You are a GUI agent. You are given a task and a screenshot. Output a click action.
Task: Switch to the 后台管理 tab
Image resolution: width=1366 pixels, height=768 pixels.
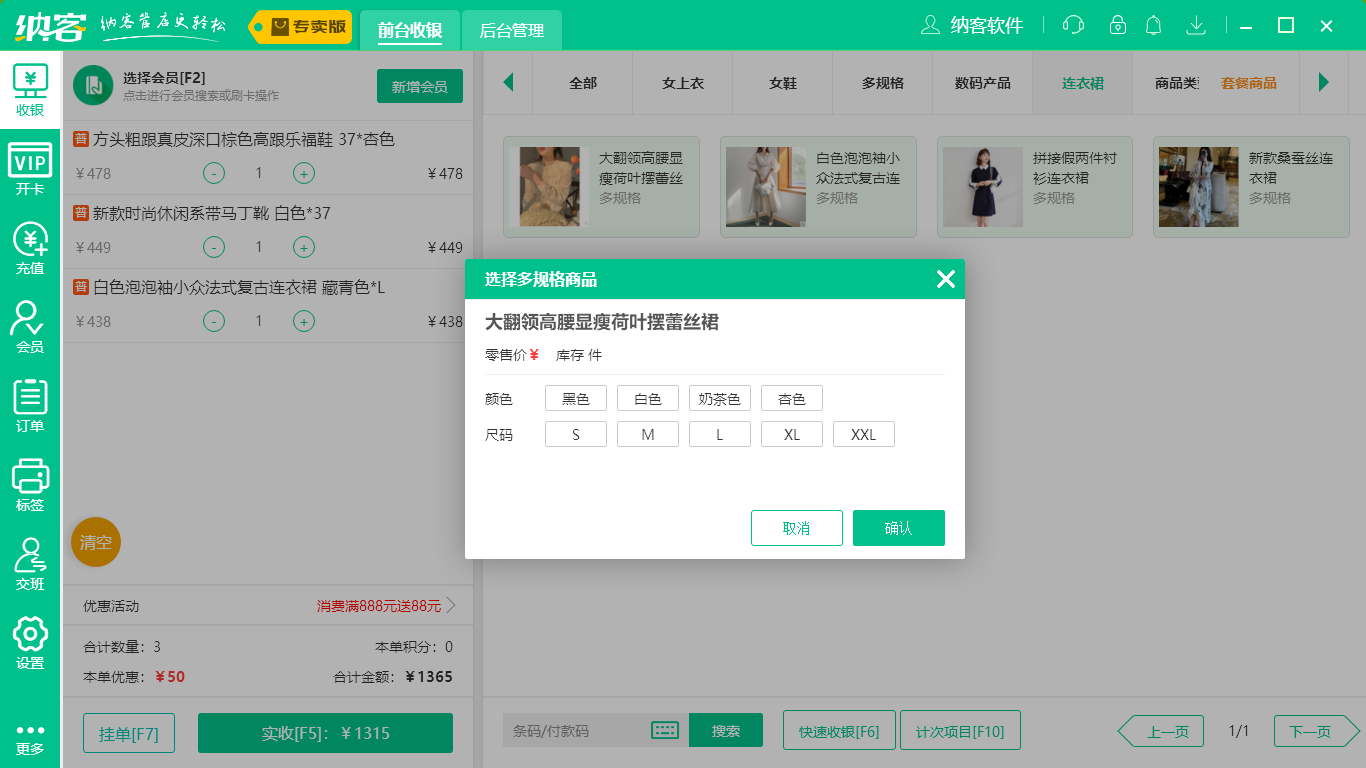(x=510, y=31)
